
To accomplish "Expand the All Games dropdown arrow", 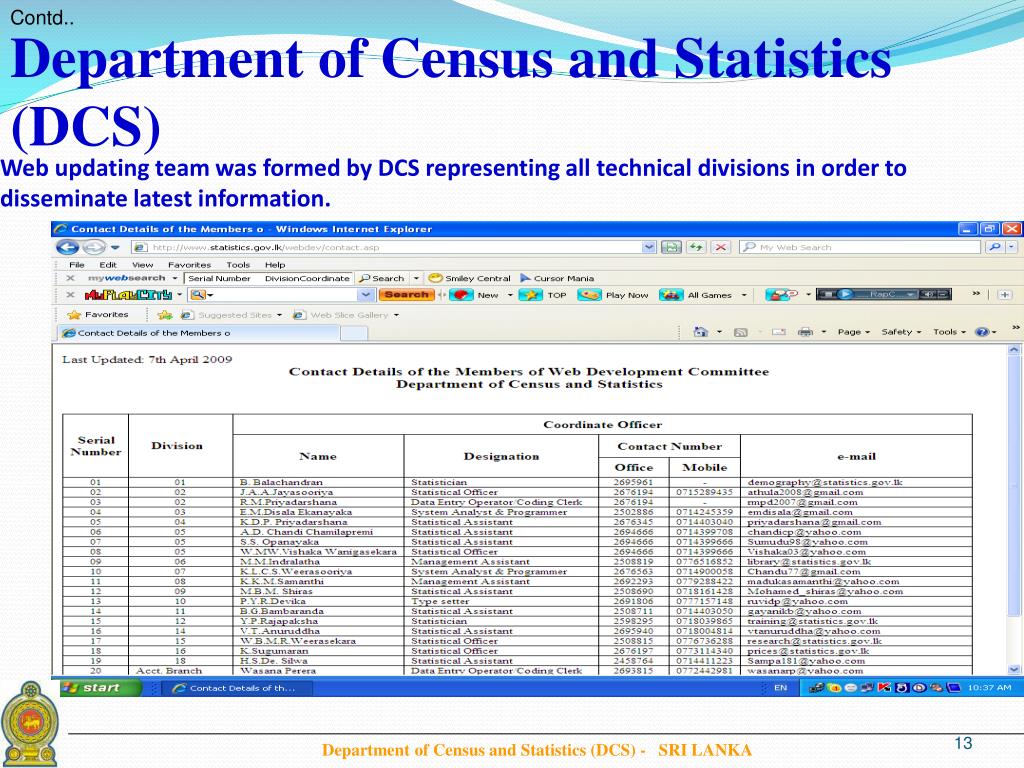I will click(x=744, y=295).
